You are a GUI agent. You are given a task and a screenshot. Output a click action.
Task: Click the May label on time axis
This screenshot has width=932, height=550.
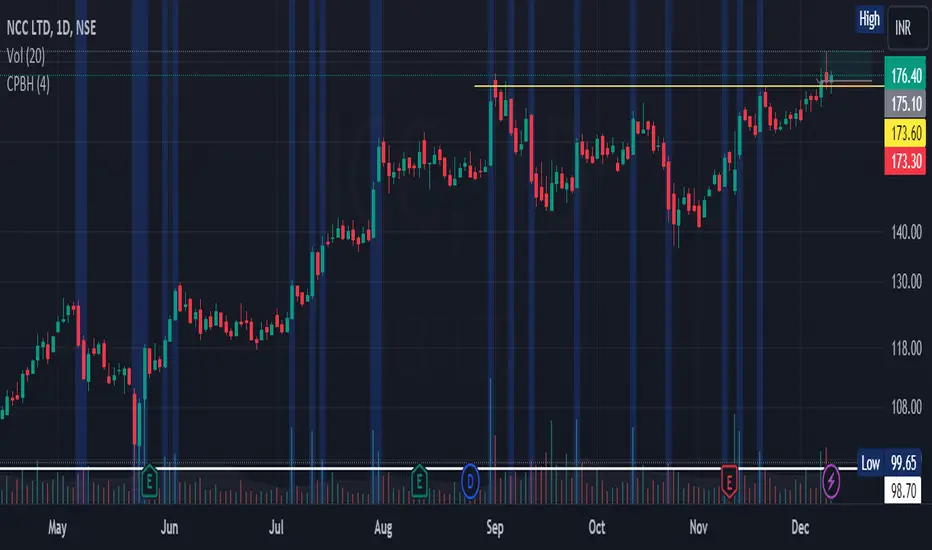pyautogui.click(x=58, y=527)
